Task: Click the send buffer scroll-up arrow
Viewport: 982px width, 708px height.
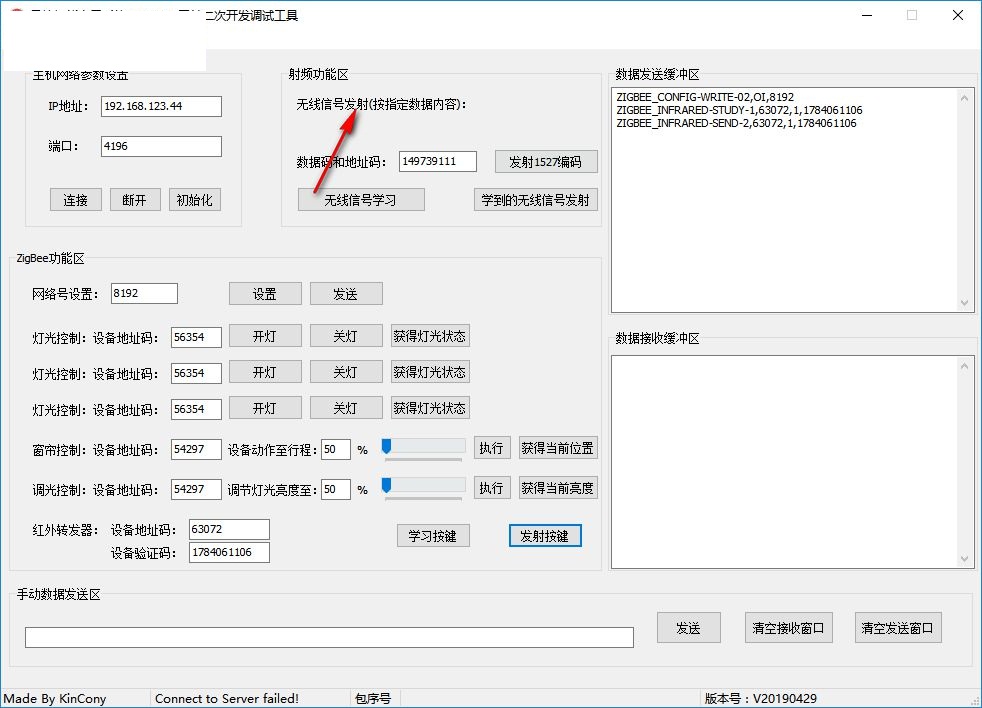Action: (964, 98)
